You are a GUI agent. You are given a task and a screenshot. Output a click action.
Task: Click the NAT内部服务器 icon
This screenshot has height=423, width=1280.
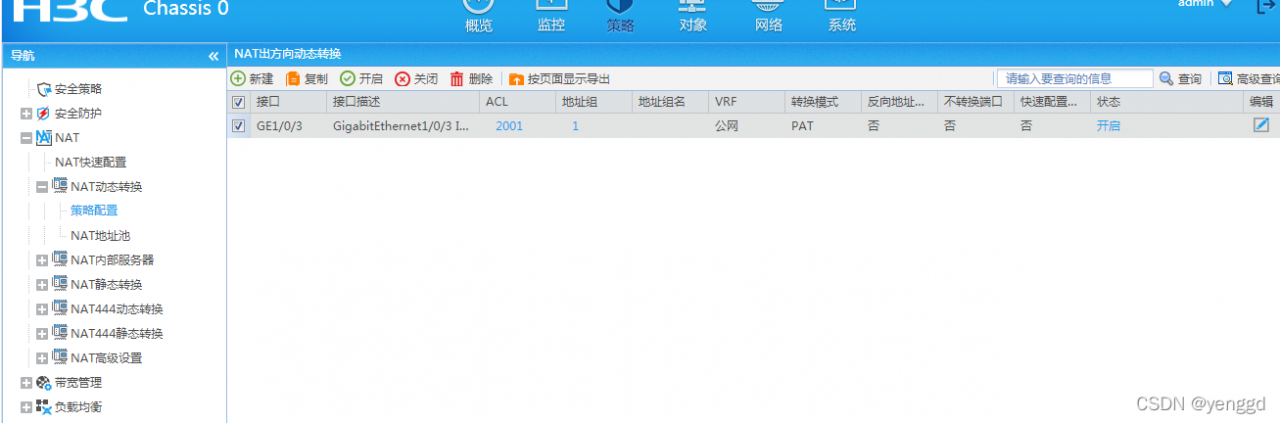[x=59, y=260]
